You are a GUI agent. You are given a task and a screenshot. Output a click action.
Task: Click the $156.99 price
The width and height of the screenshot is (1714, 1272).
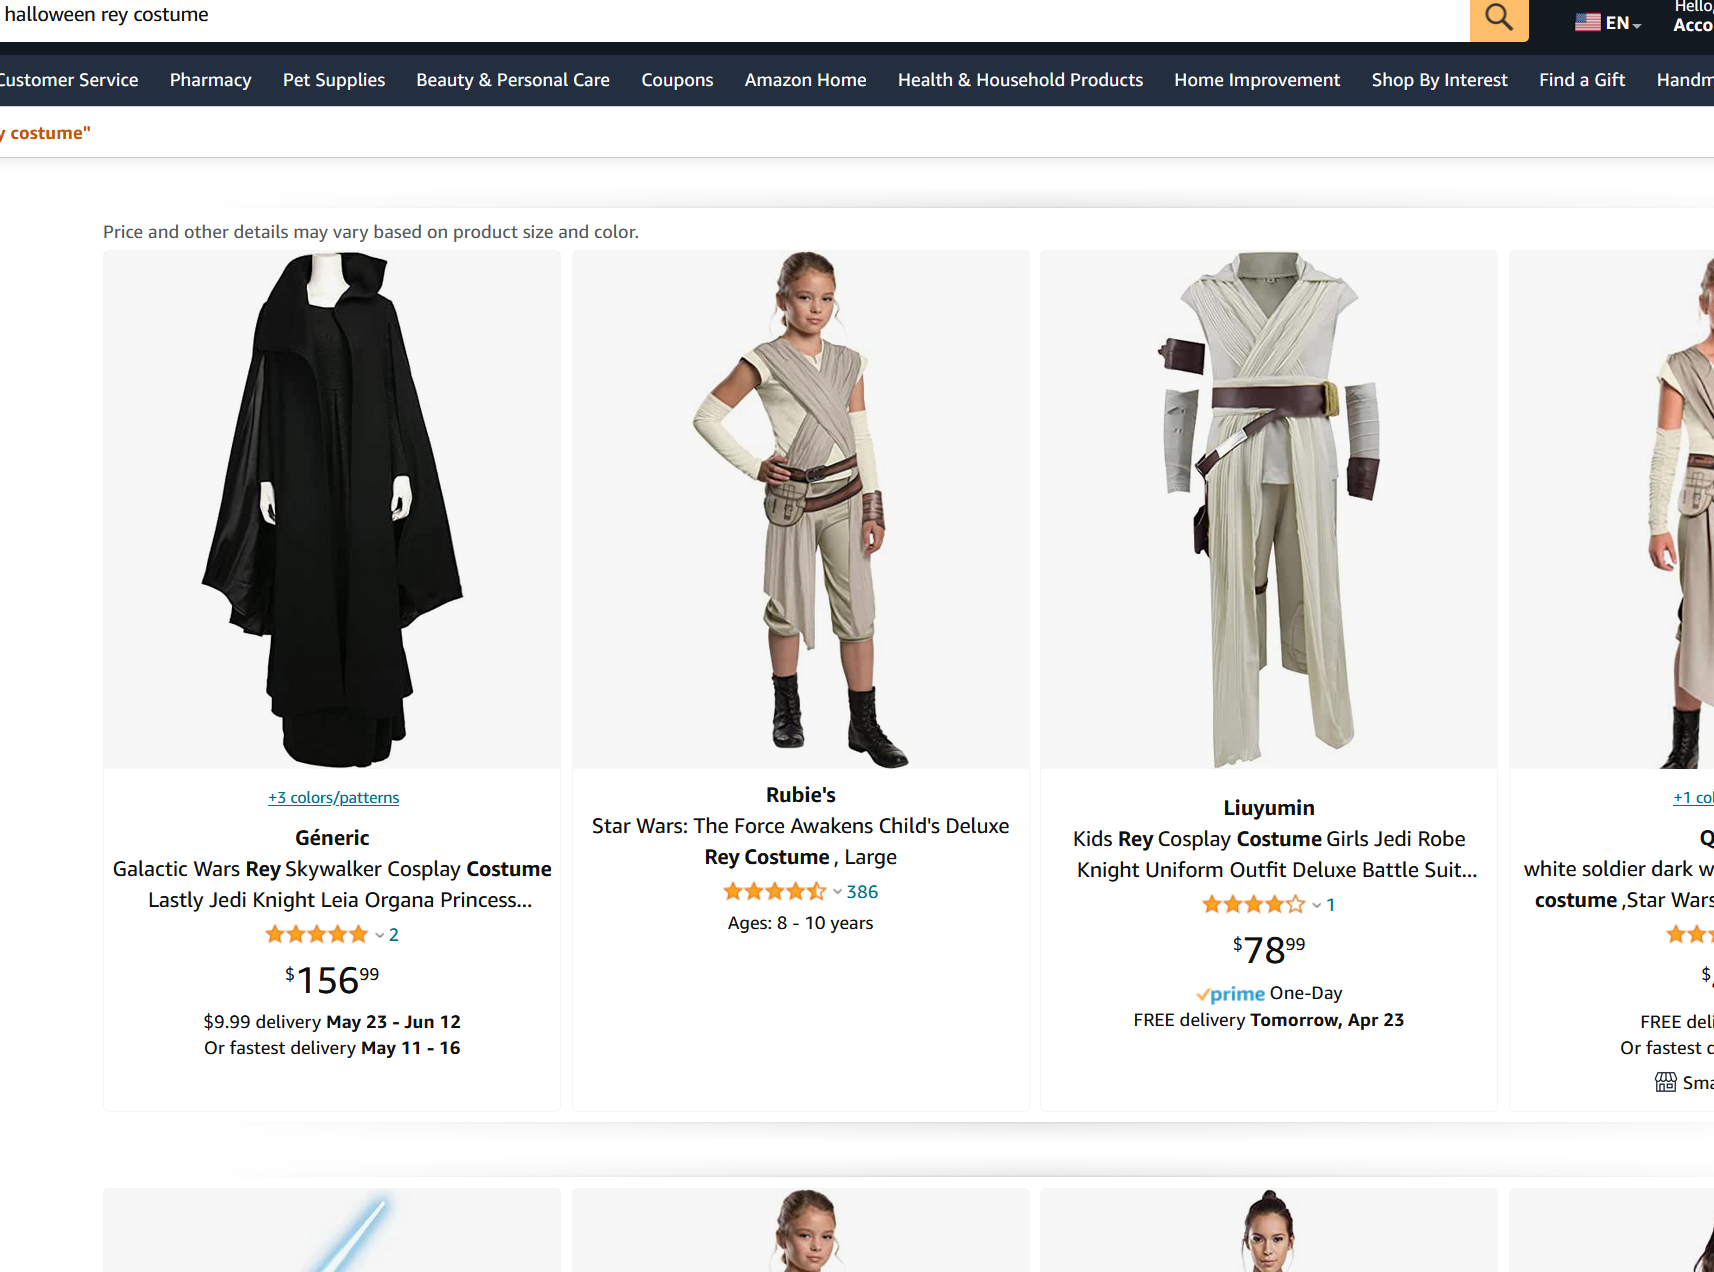click(332, 979)
